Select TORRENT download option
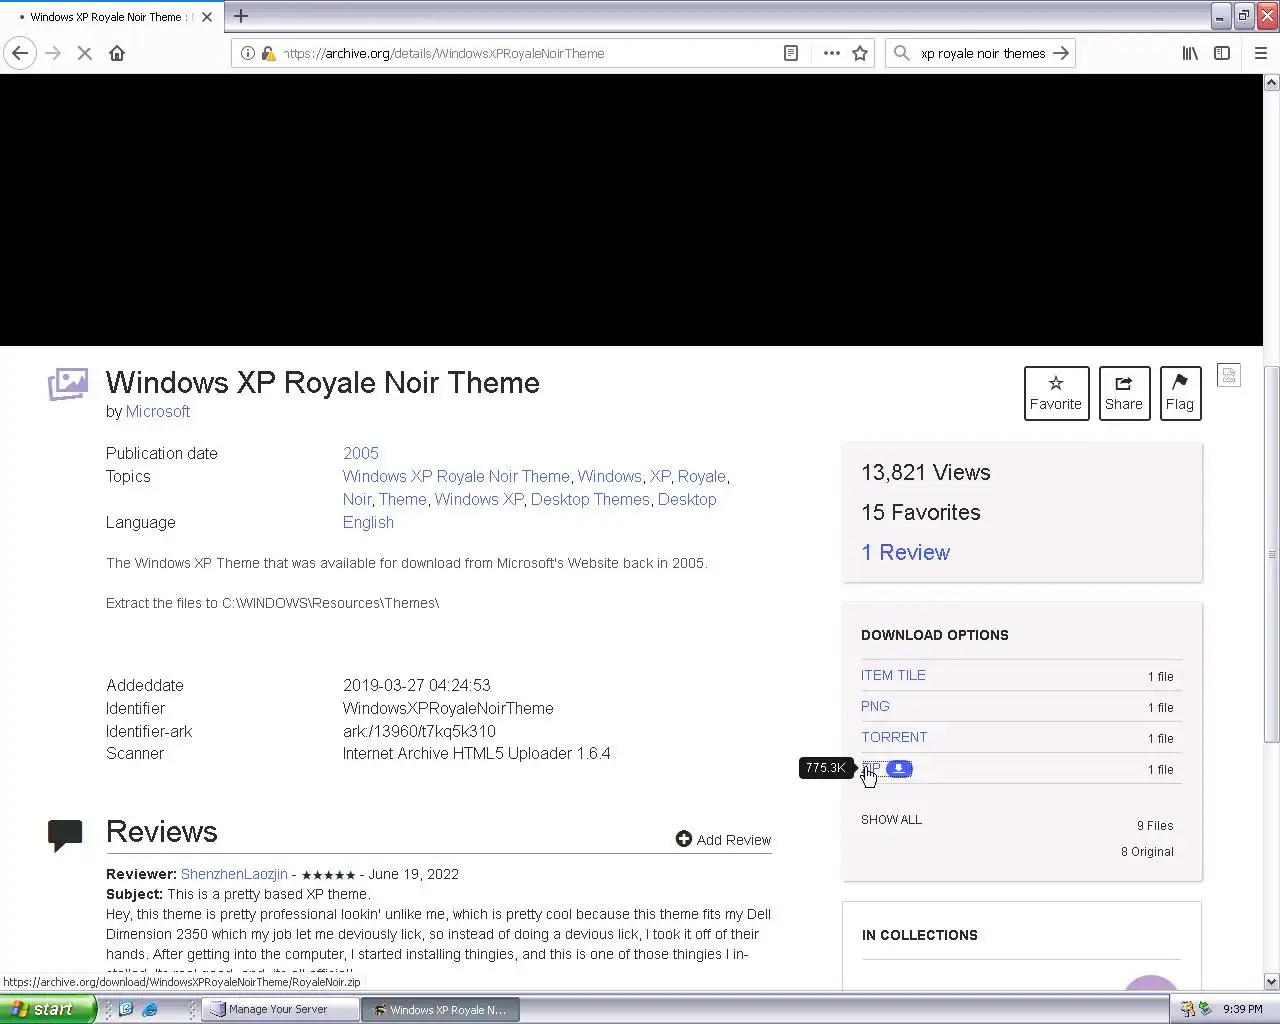1280x1024 pixels. point(894,737)
